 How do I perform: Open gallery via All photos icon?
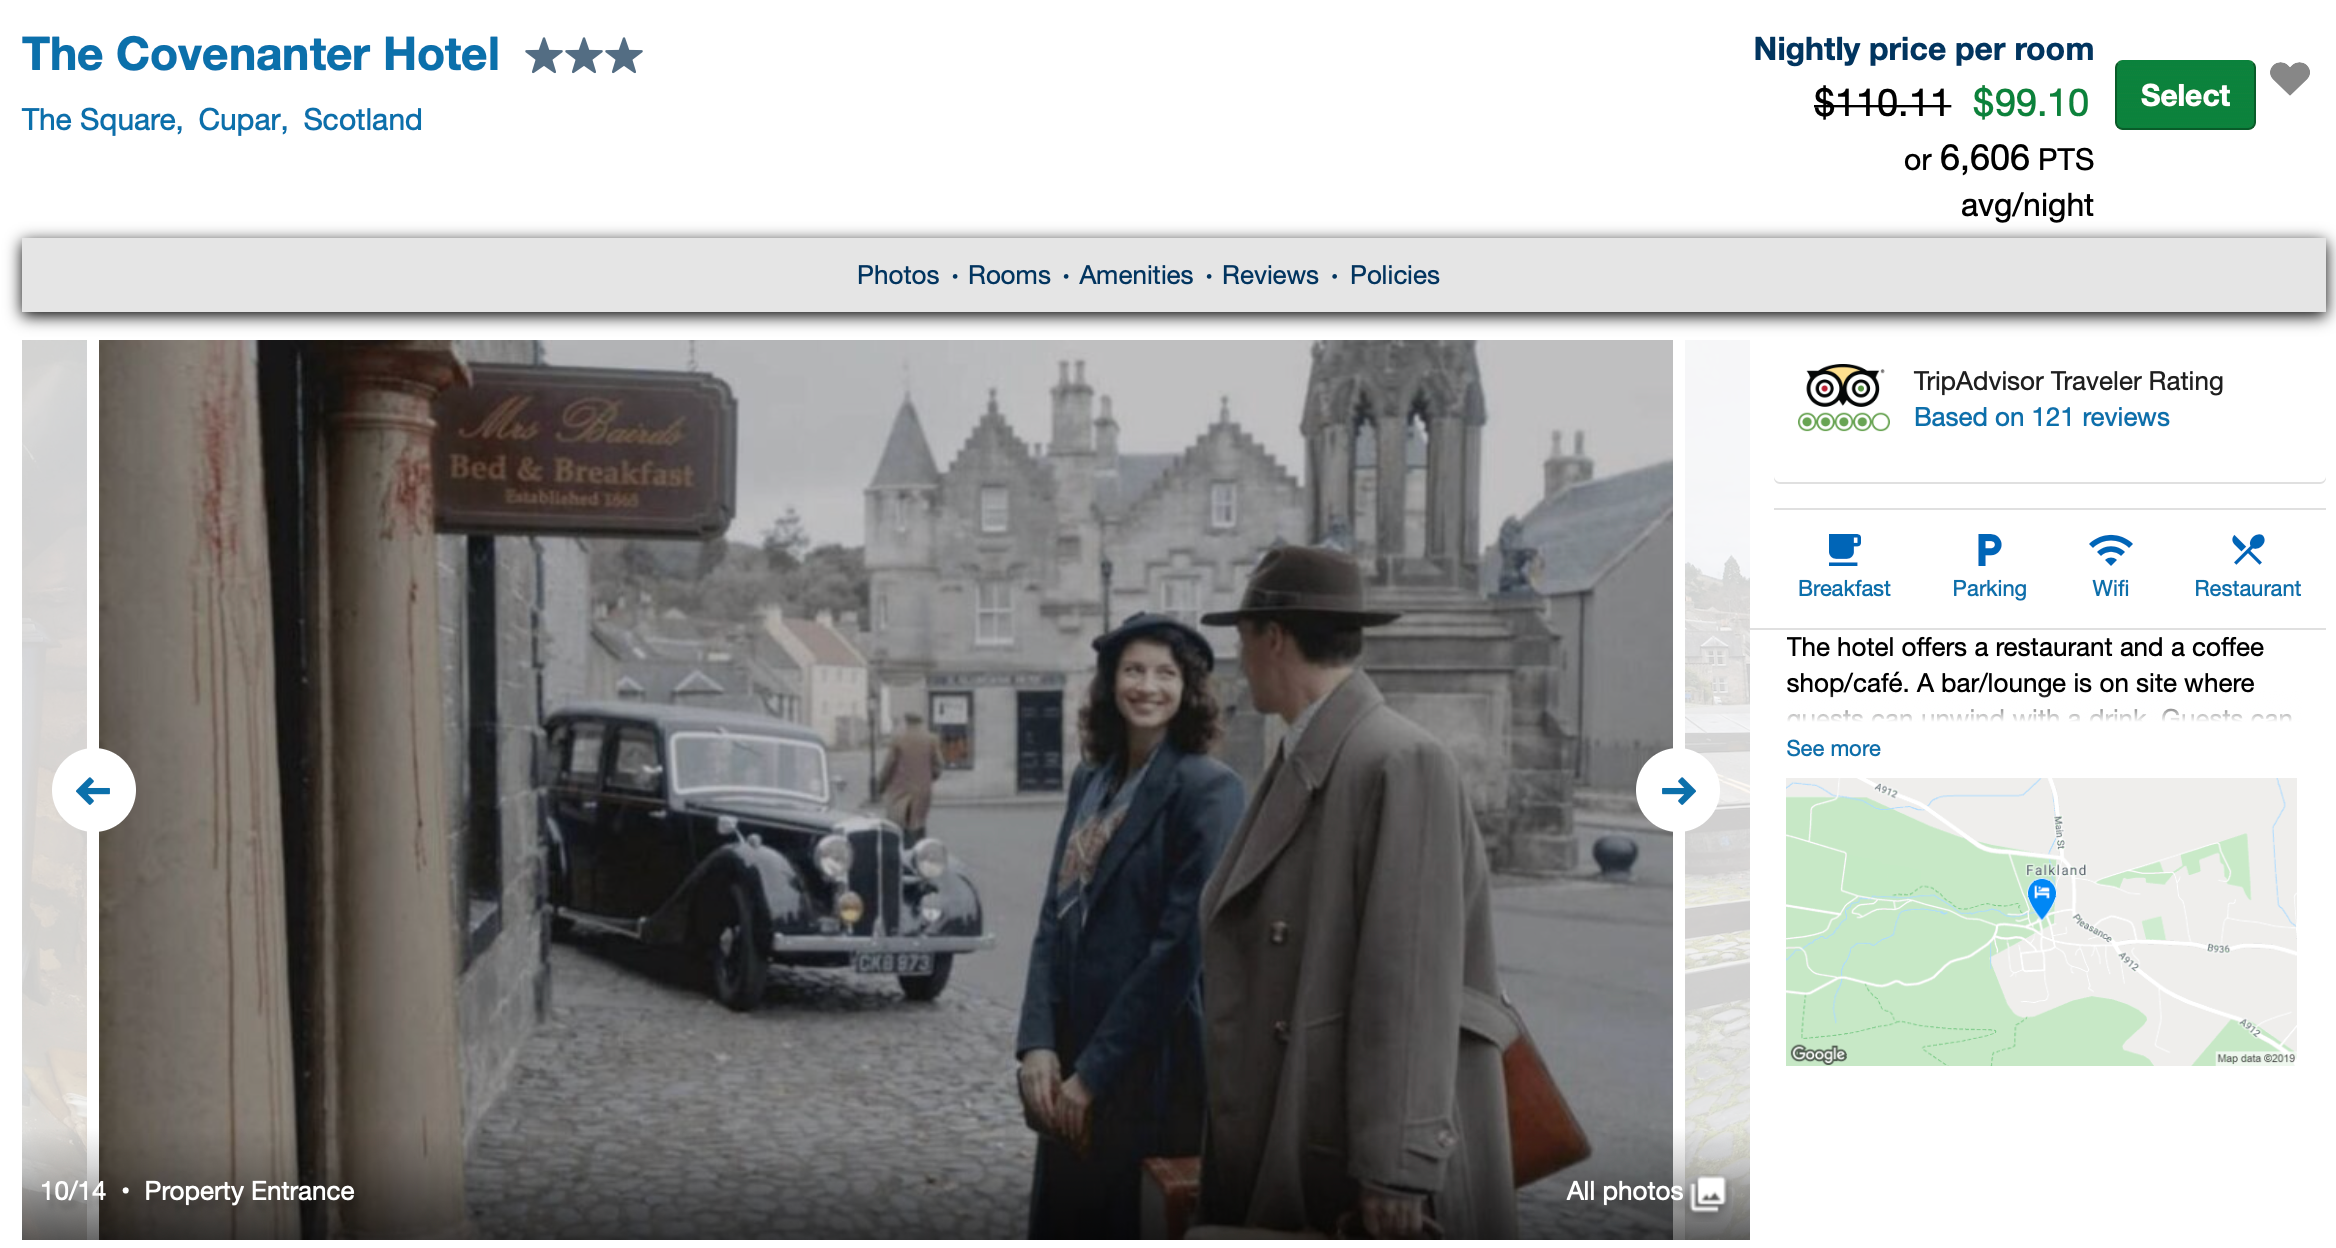pyautogui.click(x=1709, y=1192)
